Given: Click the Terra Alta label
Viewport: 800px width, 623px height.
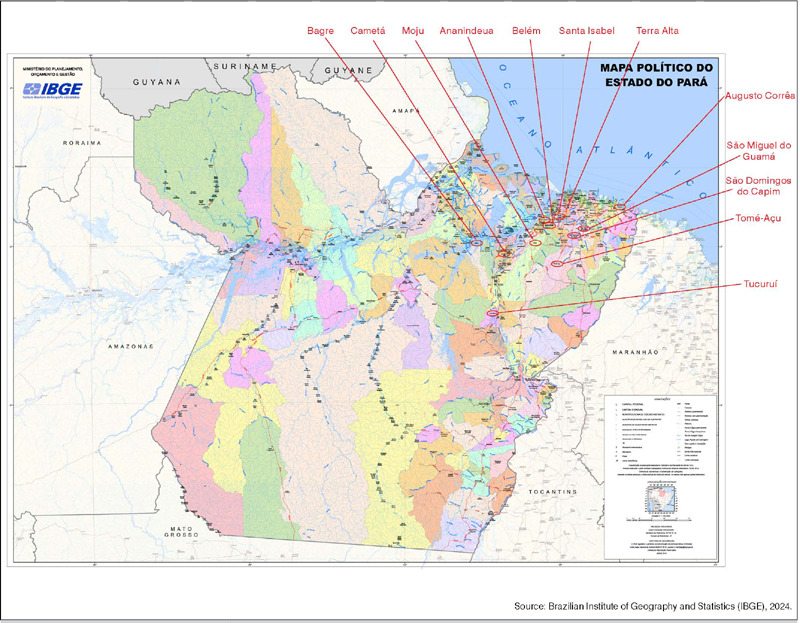Looking at the screenshot, I should coord(657,31).
